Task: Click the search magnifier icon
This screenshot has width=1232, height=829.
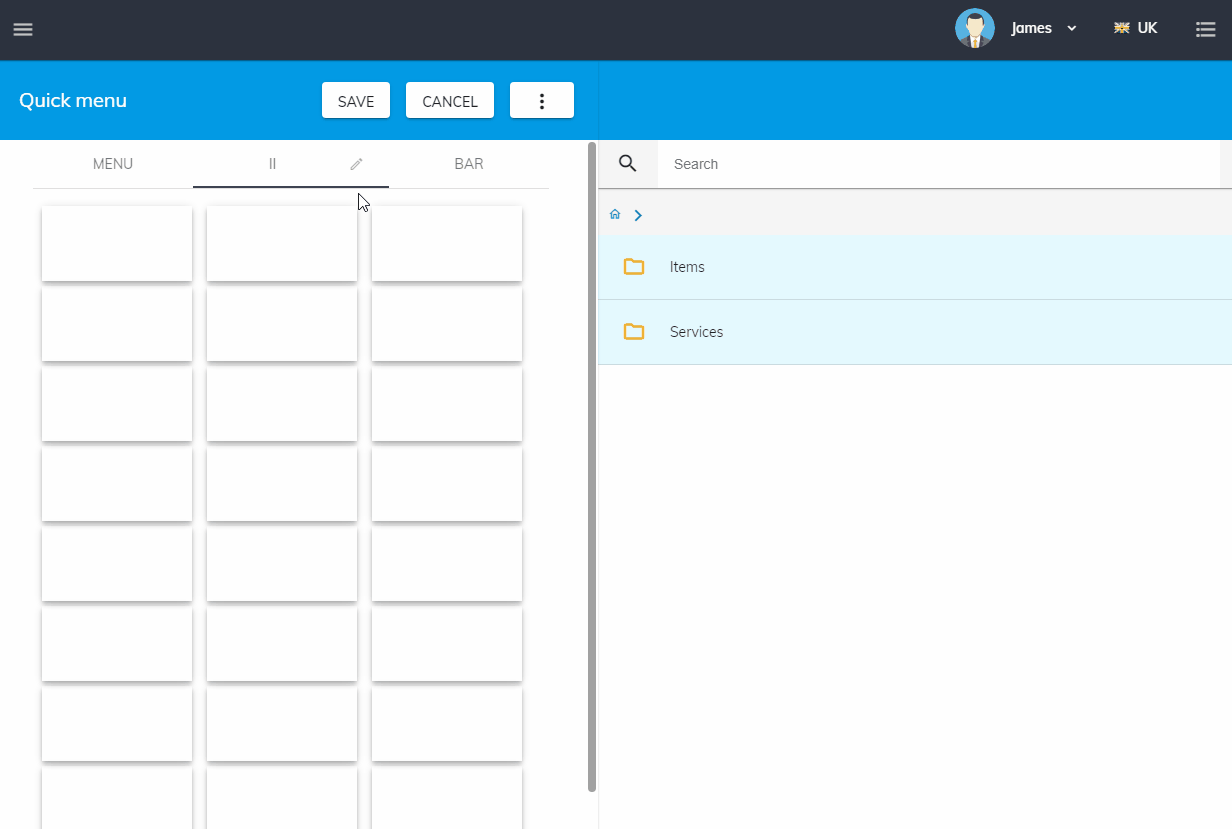Action: click(x=627, y=164)
